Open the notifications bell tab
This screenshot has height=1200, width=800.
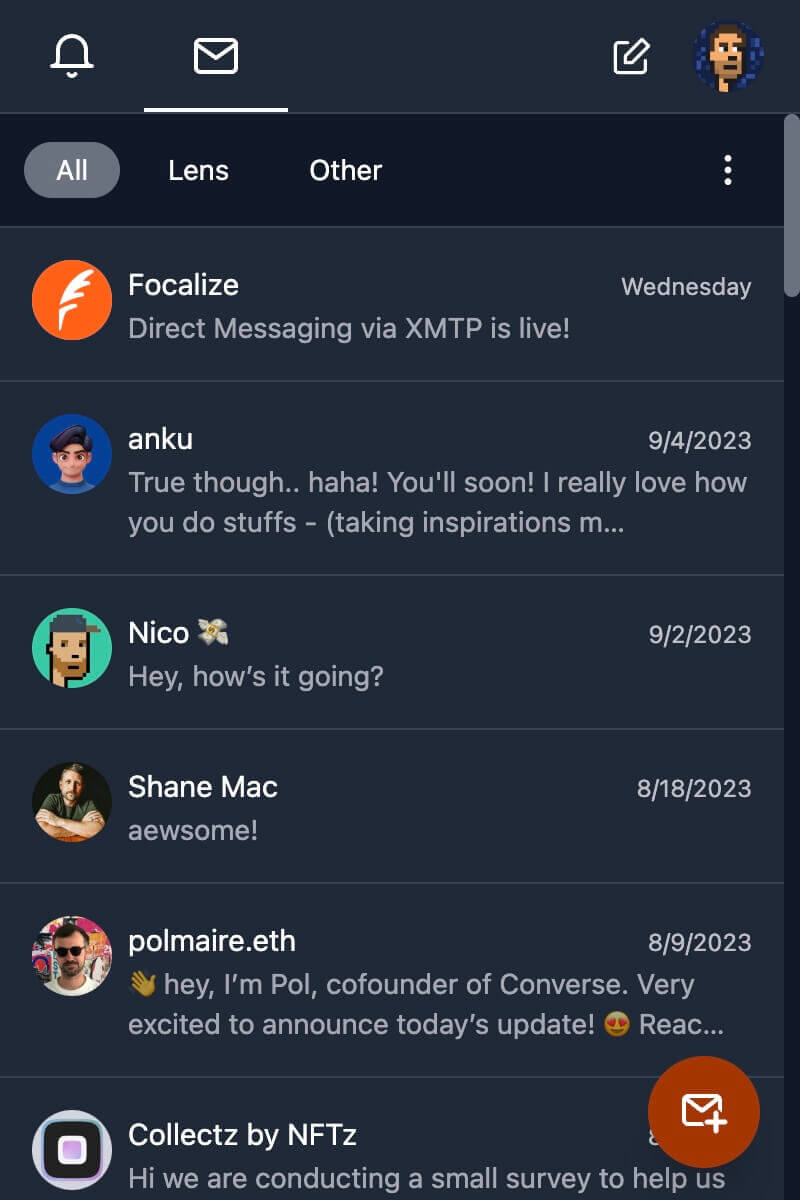coord(72,56)
